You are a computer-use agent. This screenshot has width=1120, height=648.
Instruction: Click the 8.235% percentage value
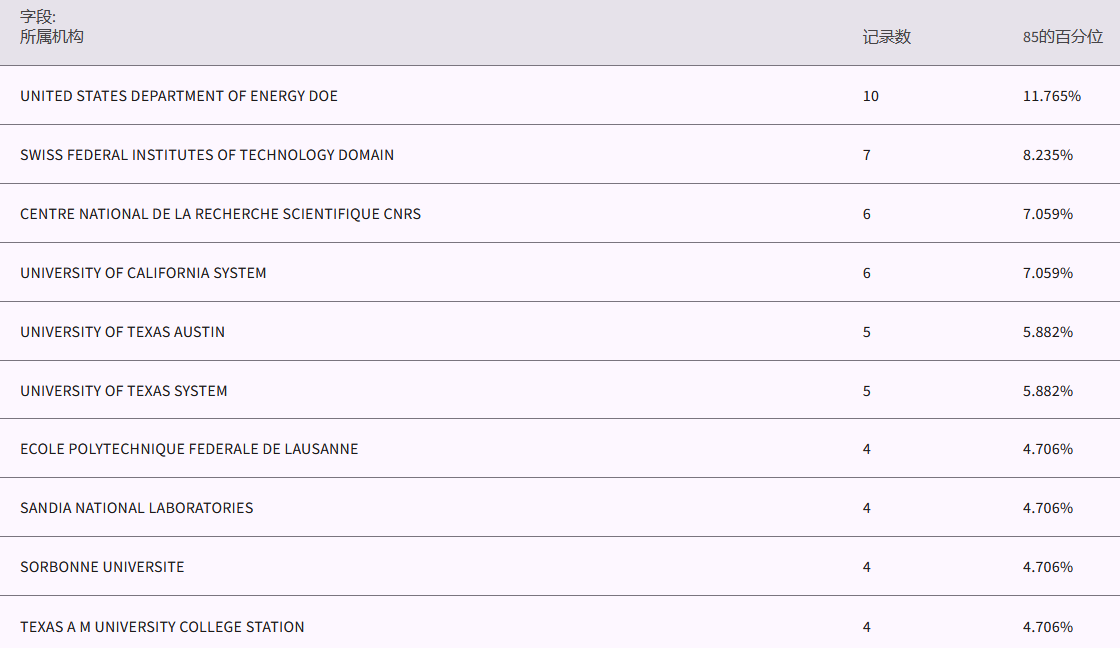(1048, 155)
